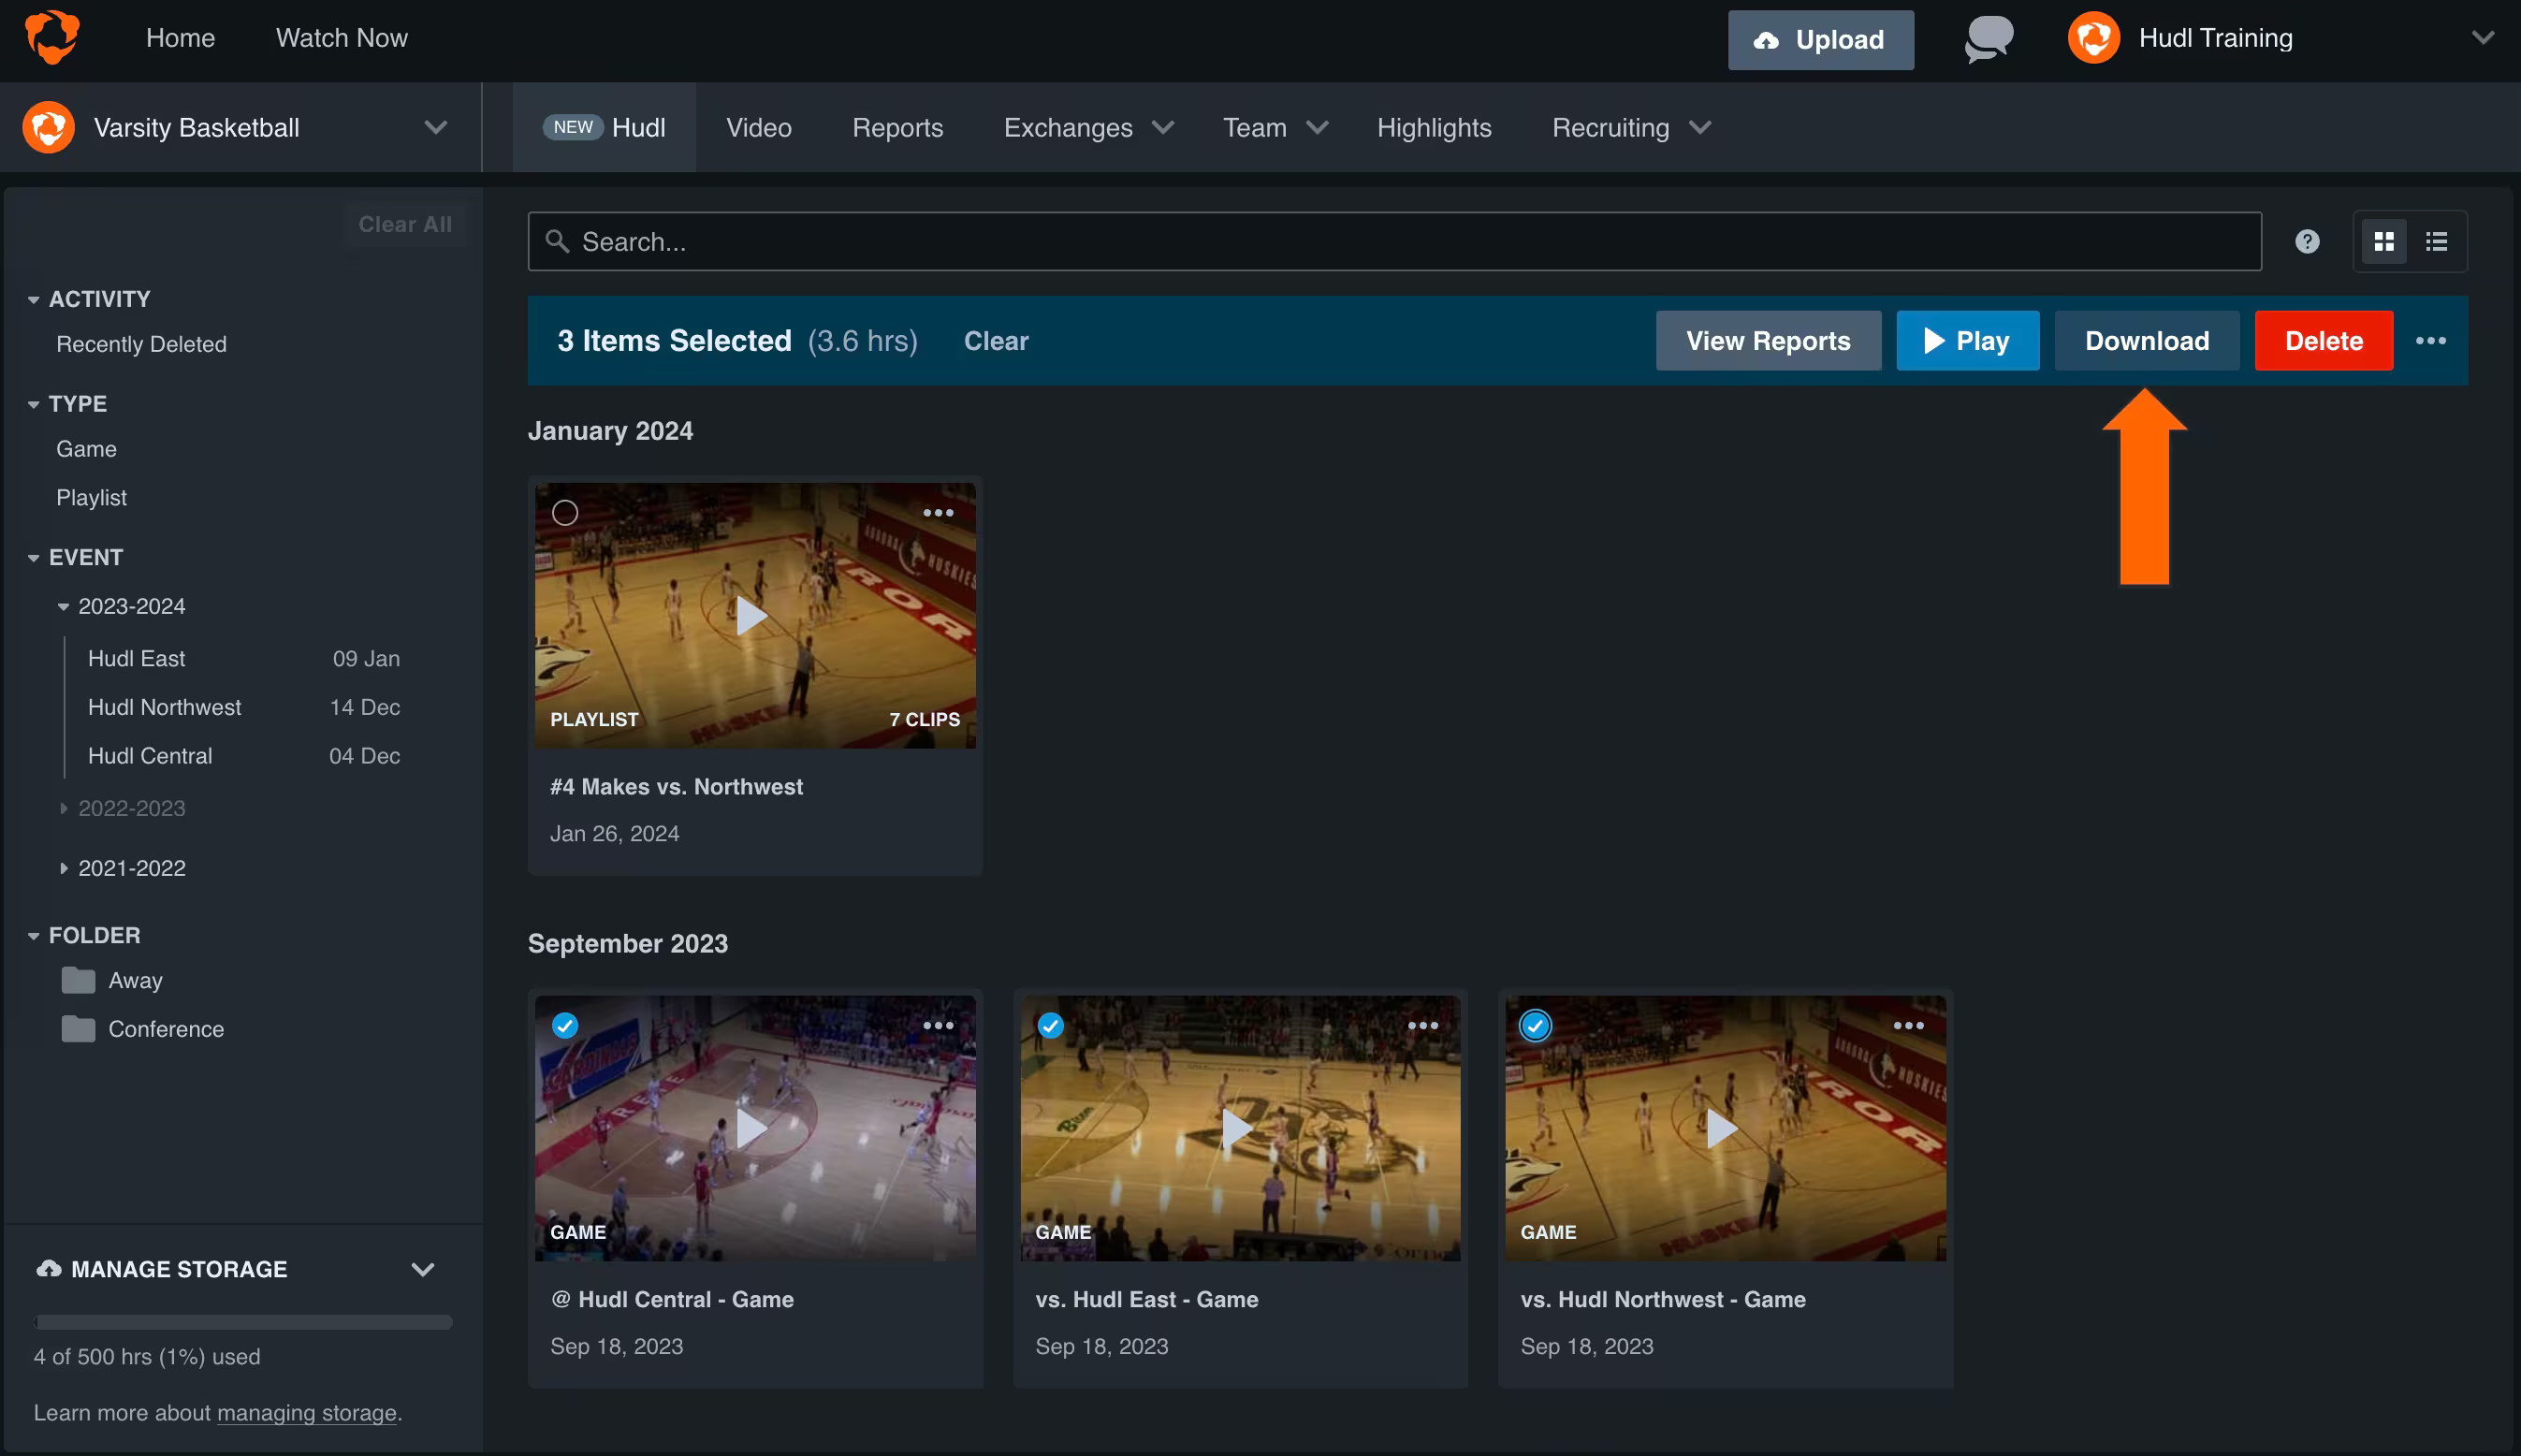The image size is (2521, 1456).
Task: Open the #4 Makes vs. Northwest title
Action: pyautogui.click(x=676, y=787)
